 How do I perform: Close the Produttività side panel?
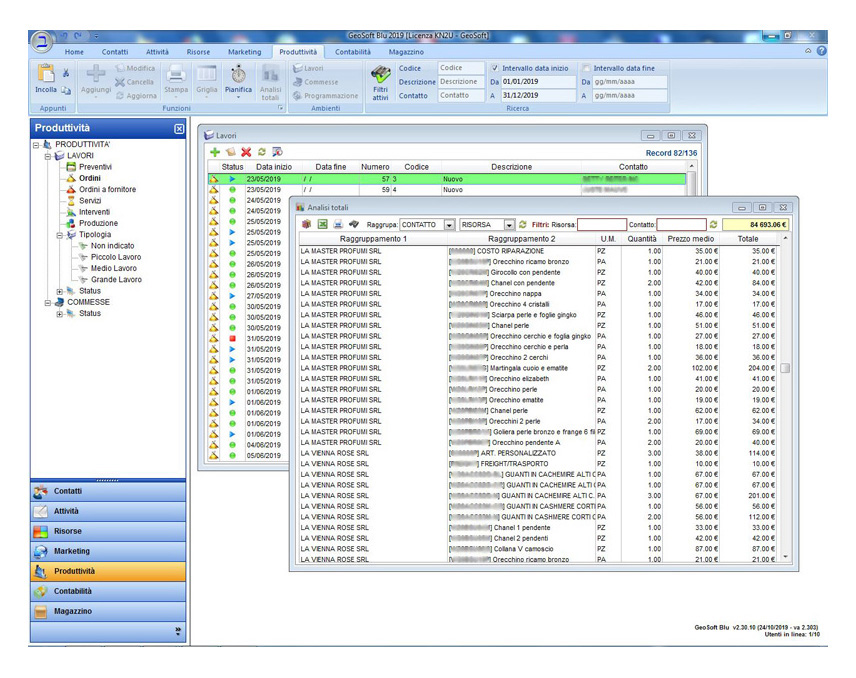(179, 129)
